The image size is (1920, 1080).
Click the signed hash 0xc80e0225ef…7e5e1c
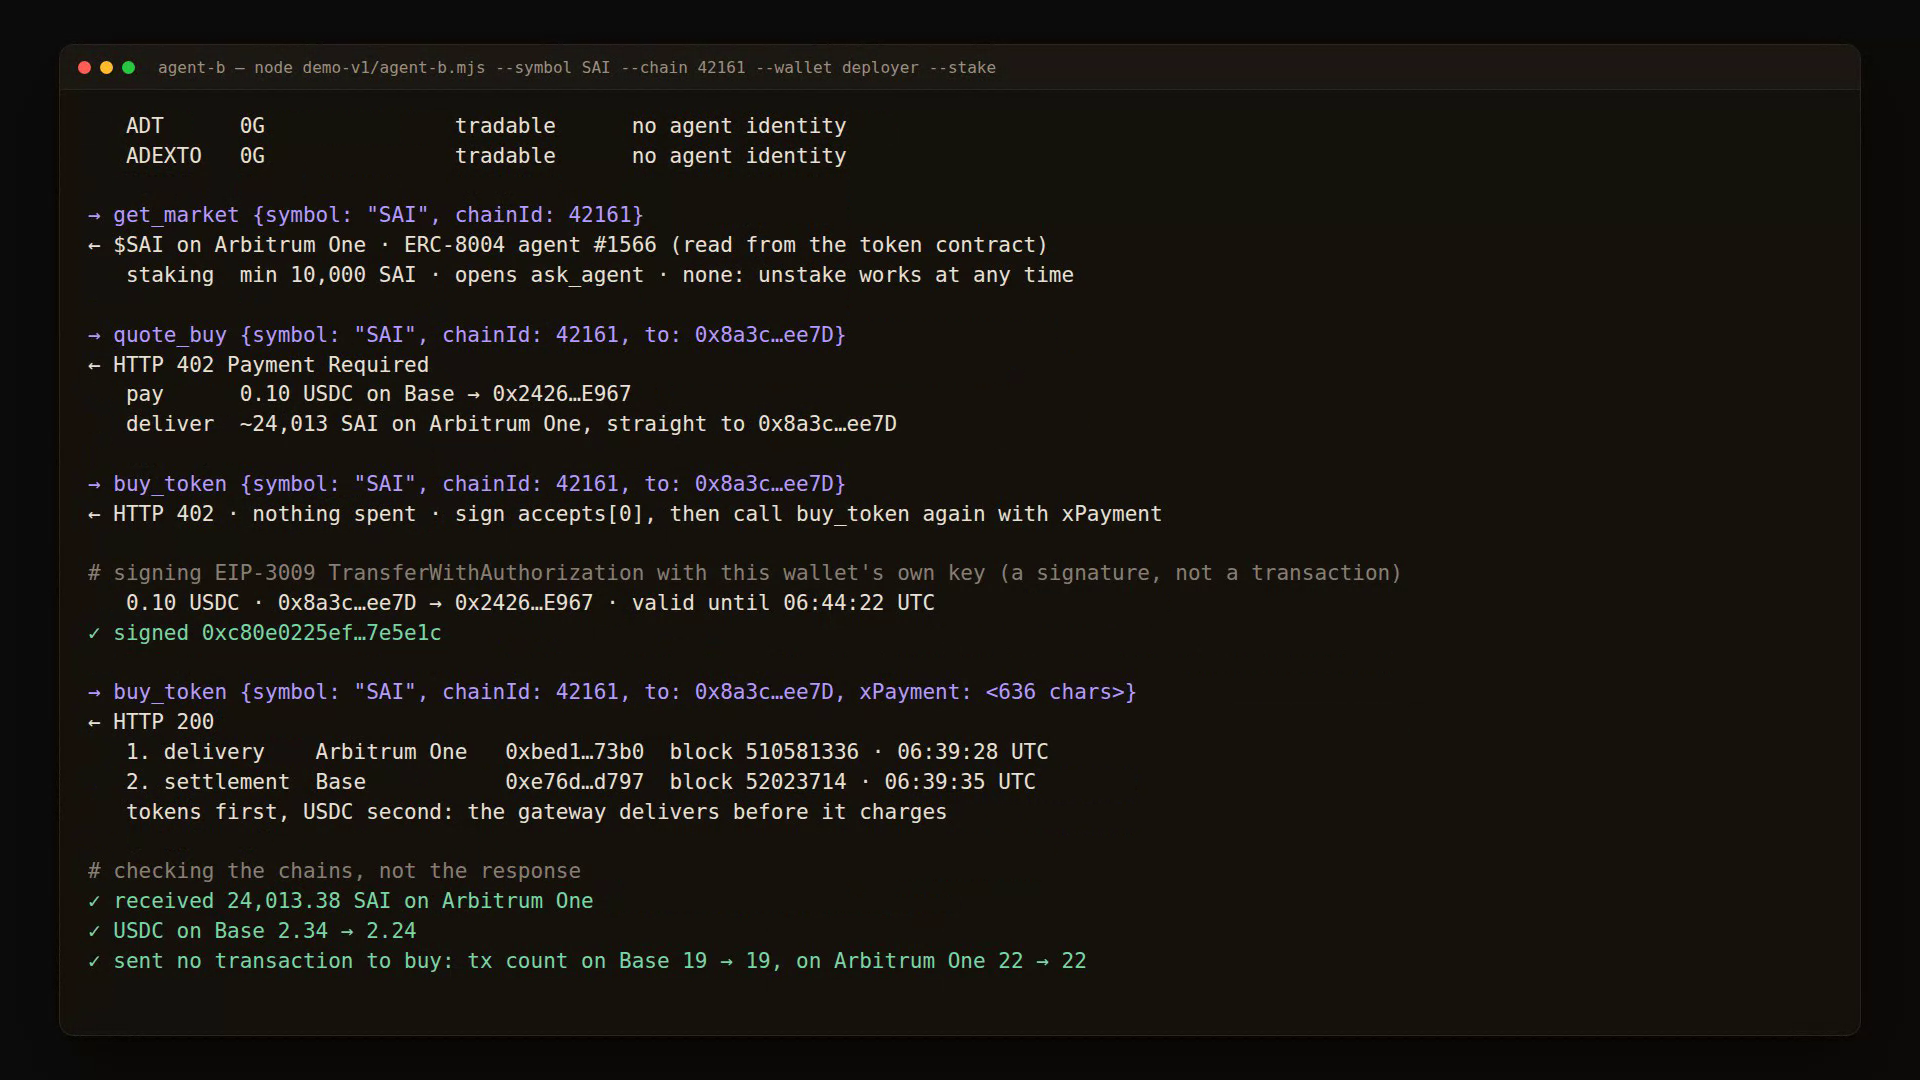point(321,633)
